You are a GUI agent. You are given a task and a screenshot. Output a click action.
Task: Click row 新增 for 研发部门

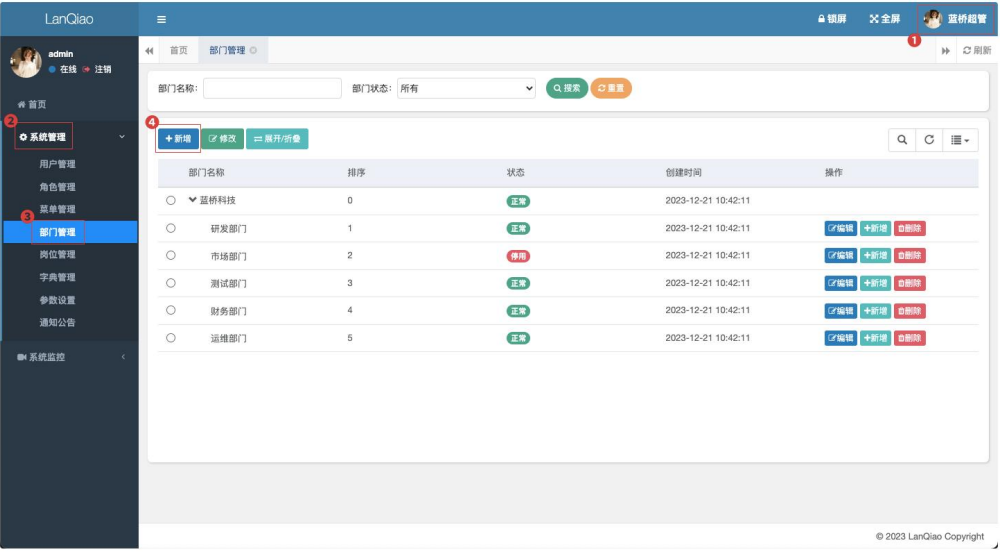pos(875,228)
